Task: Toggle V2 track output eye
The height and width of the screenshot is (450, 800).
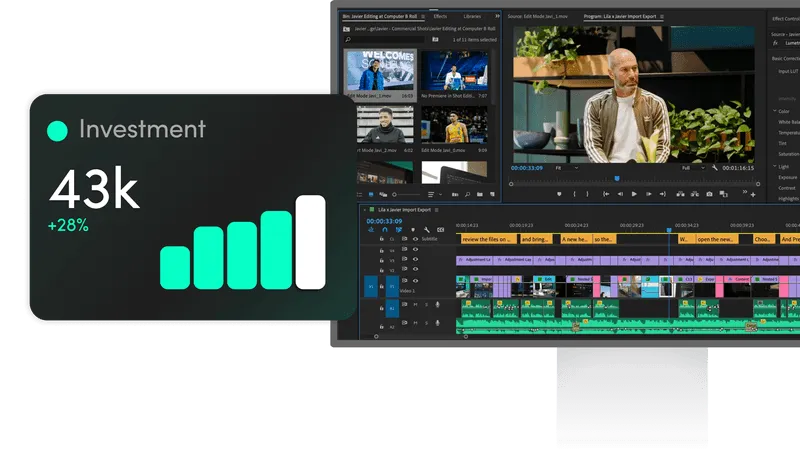Action: [x=415, y=269]
